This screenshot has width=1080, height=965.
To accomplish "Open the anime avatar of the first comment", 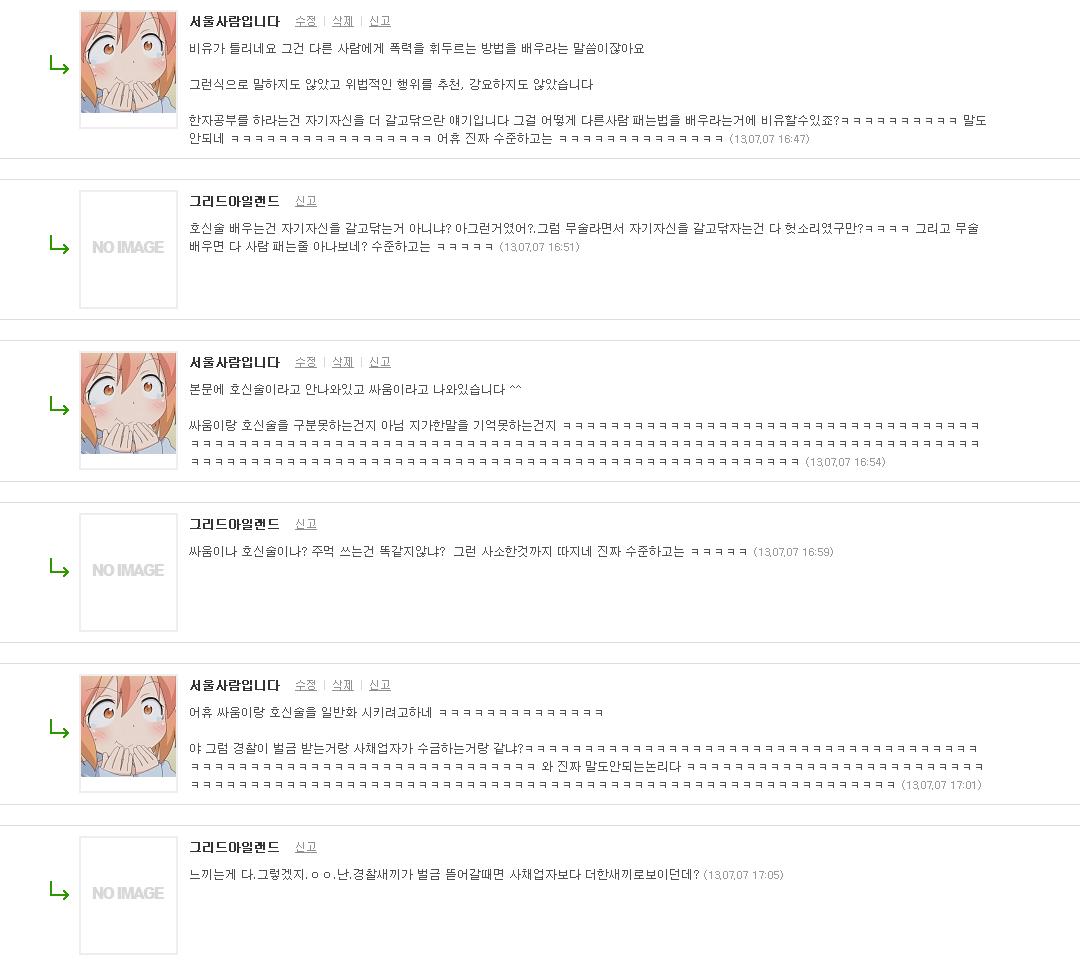I will [x=128, y=62].
